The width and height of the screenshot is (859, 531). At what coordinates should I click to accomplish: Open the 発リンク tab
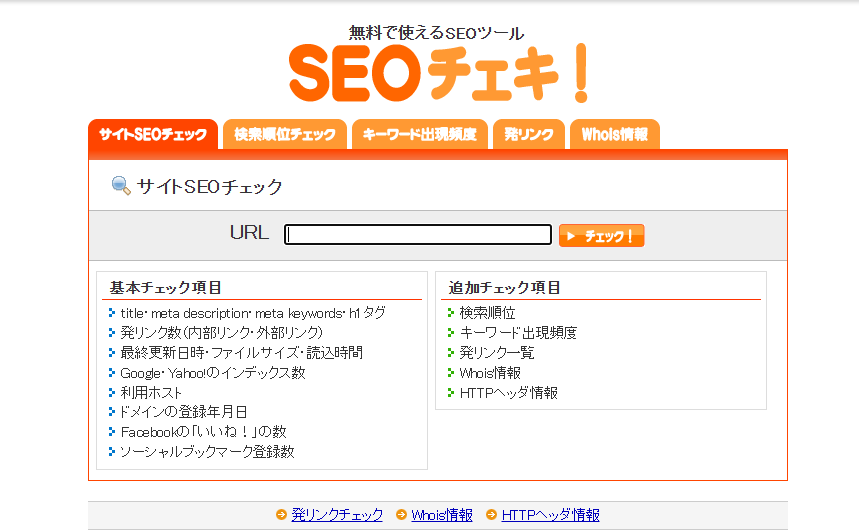point(529,135)
